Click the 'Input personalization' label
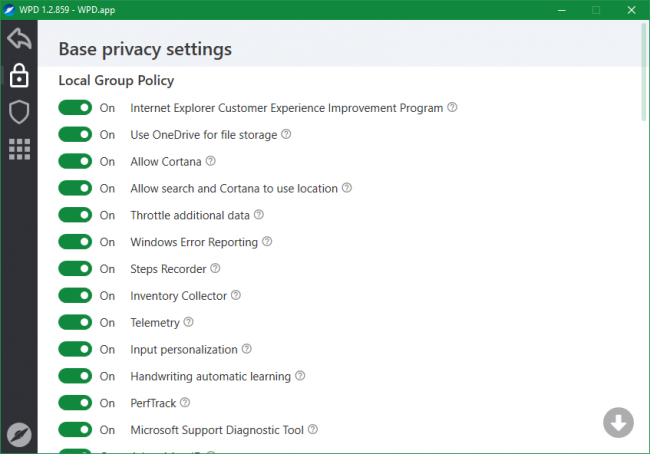This screenshot has height=454, width=650. pyautogui.click(x=184, y=350)
